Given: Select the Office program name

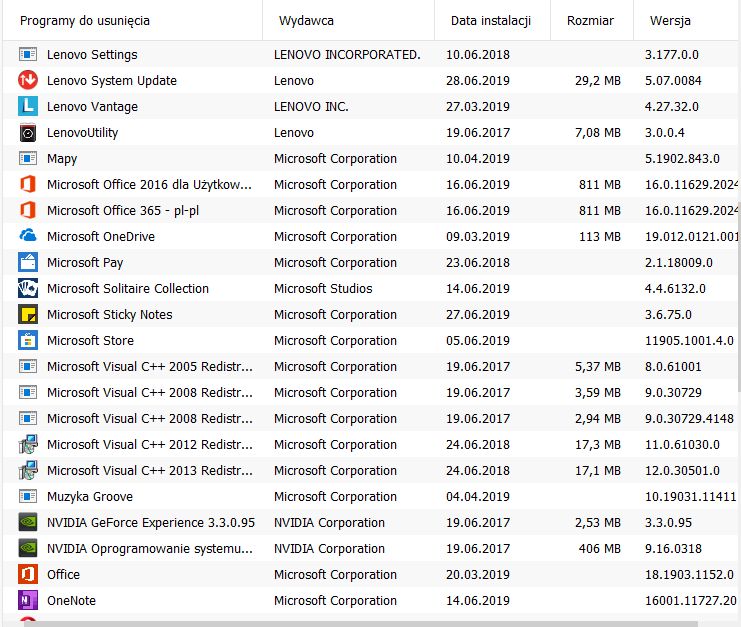Looking at the screenshot, I should (63, 574).
